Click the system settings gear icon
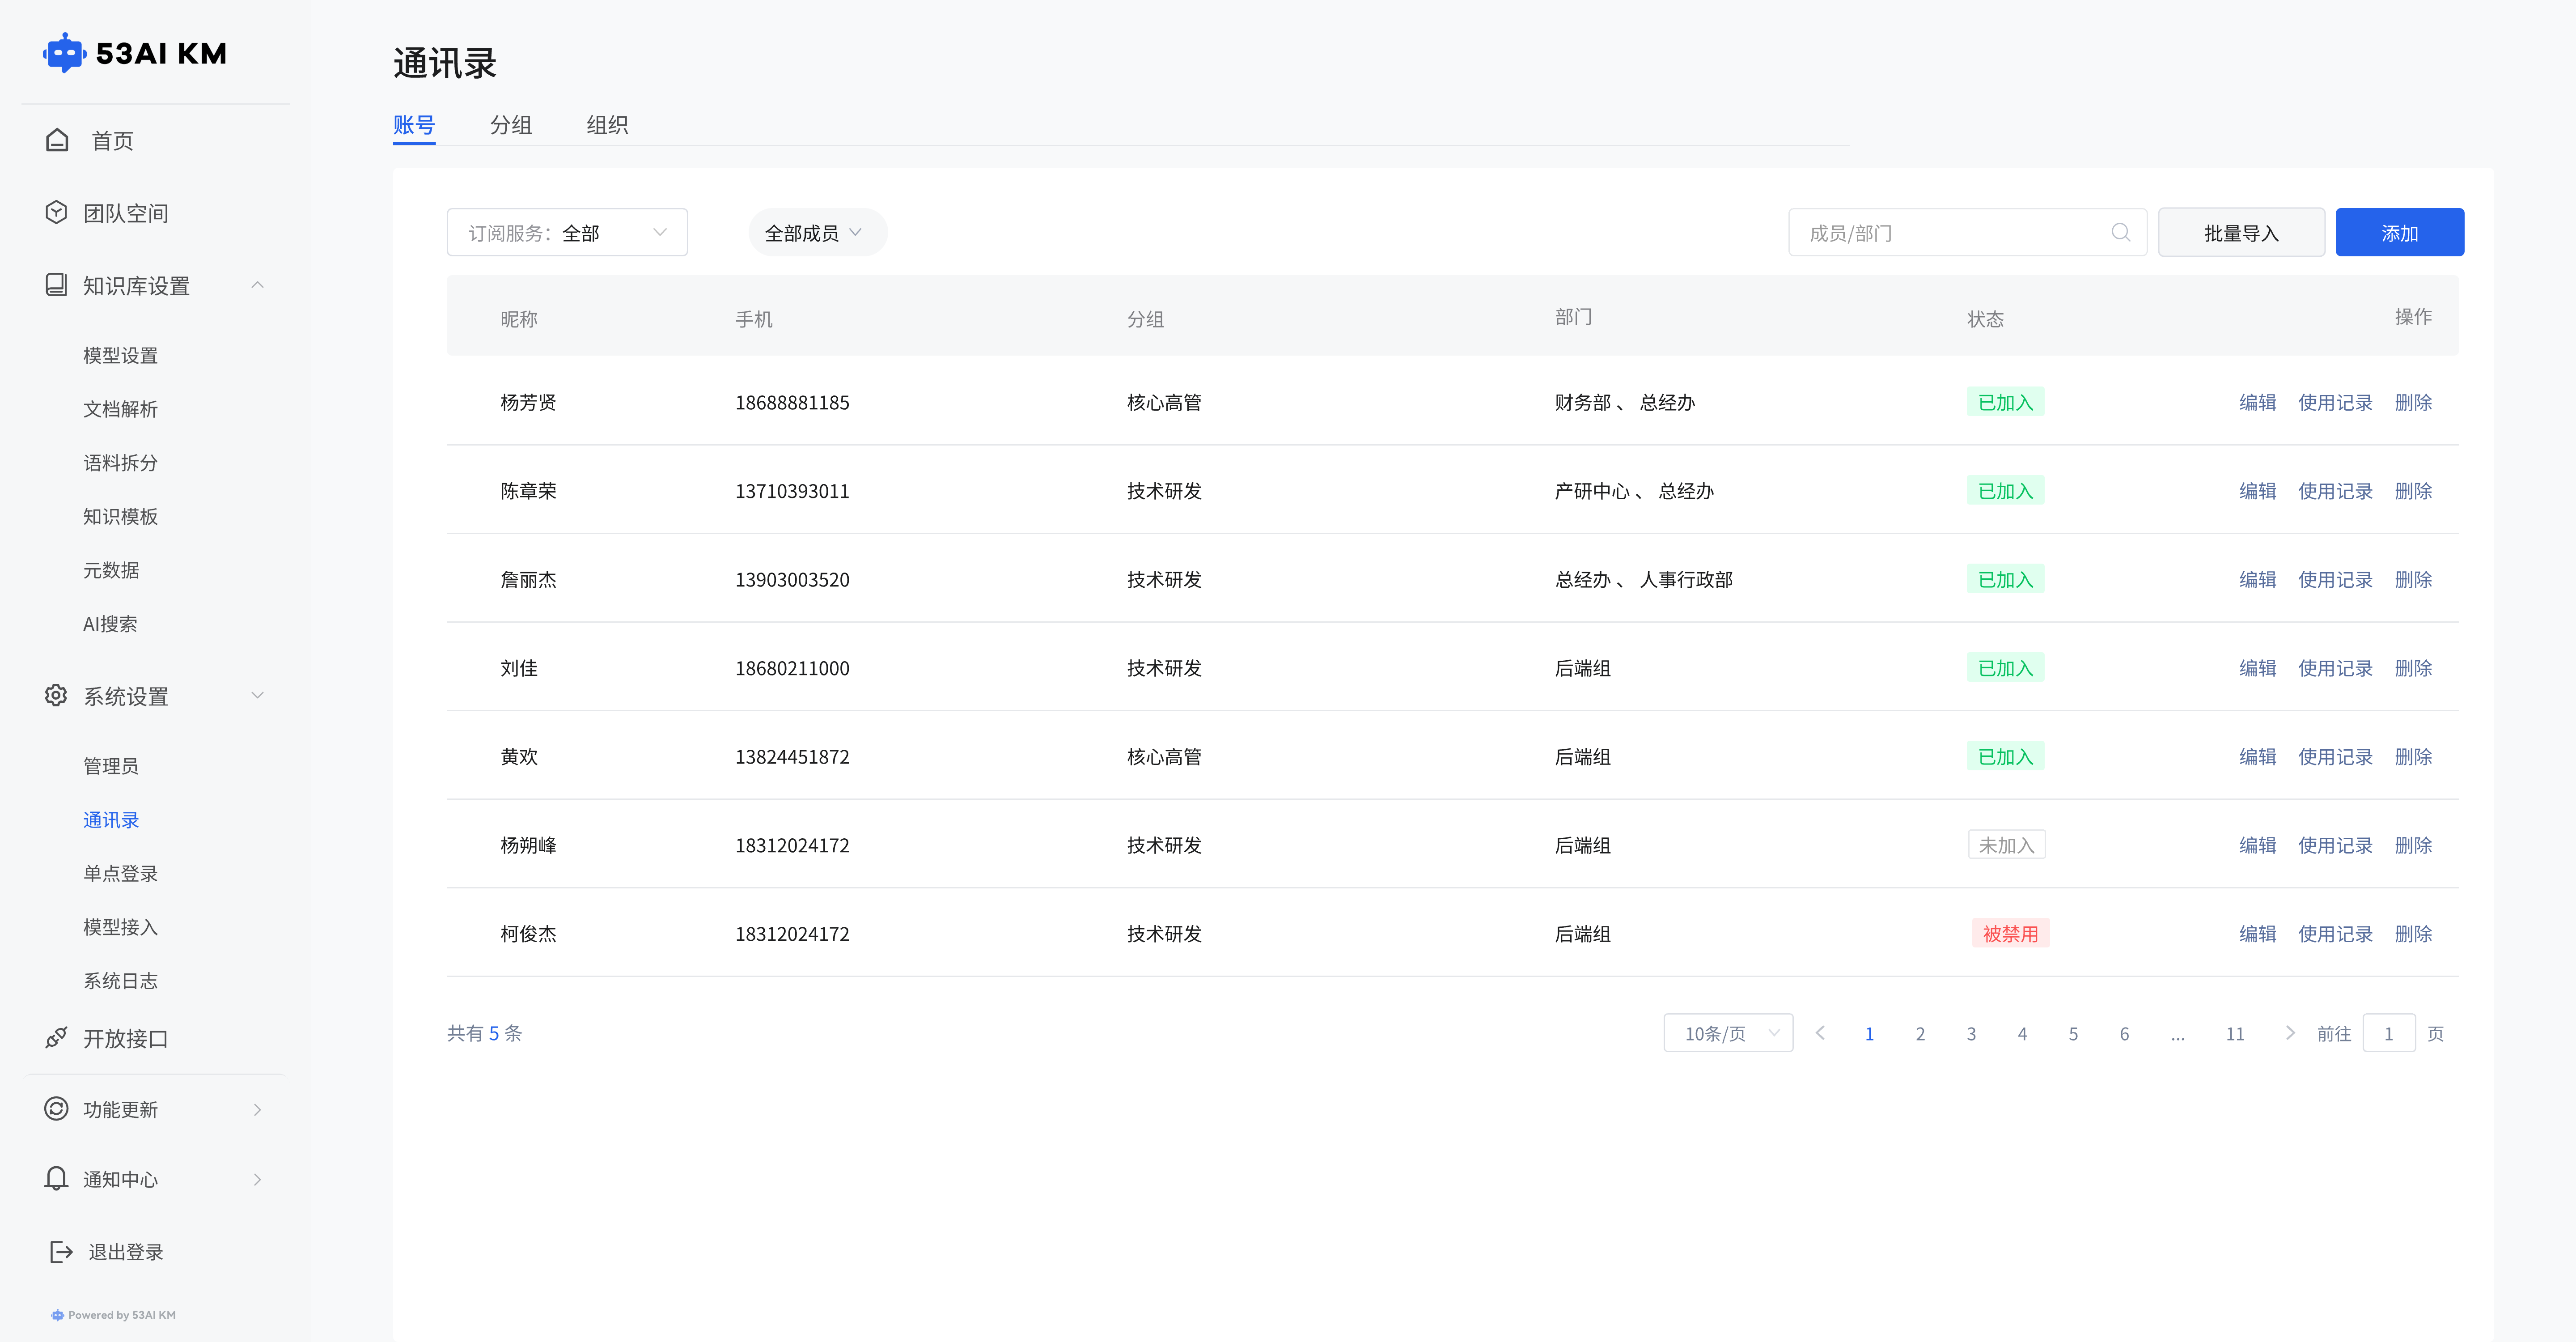The width and height of the screenshot is (2576, 1342). click(56, 695)
